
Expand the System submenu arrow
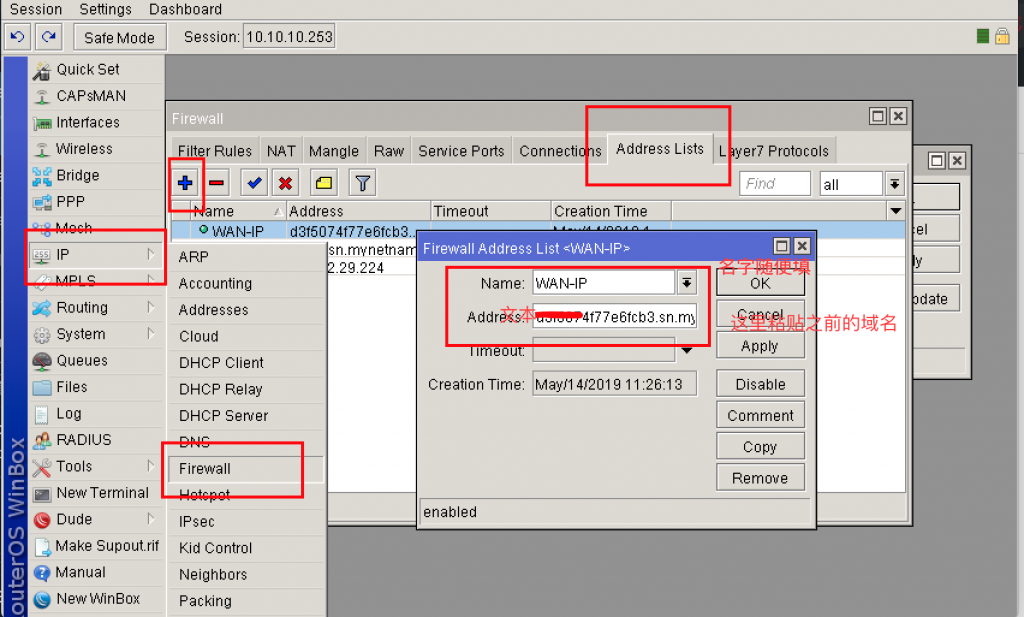click(x=151, y=334)
